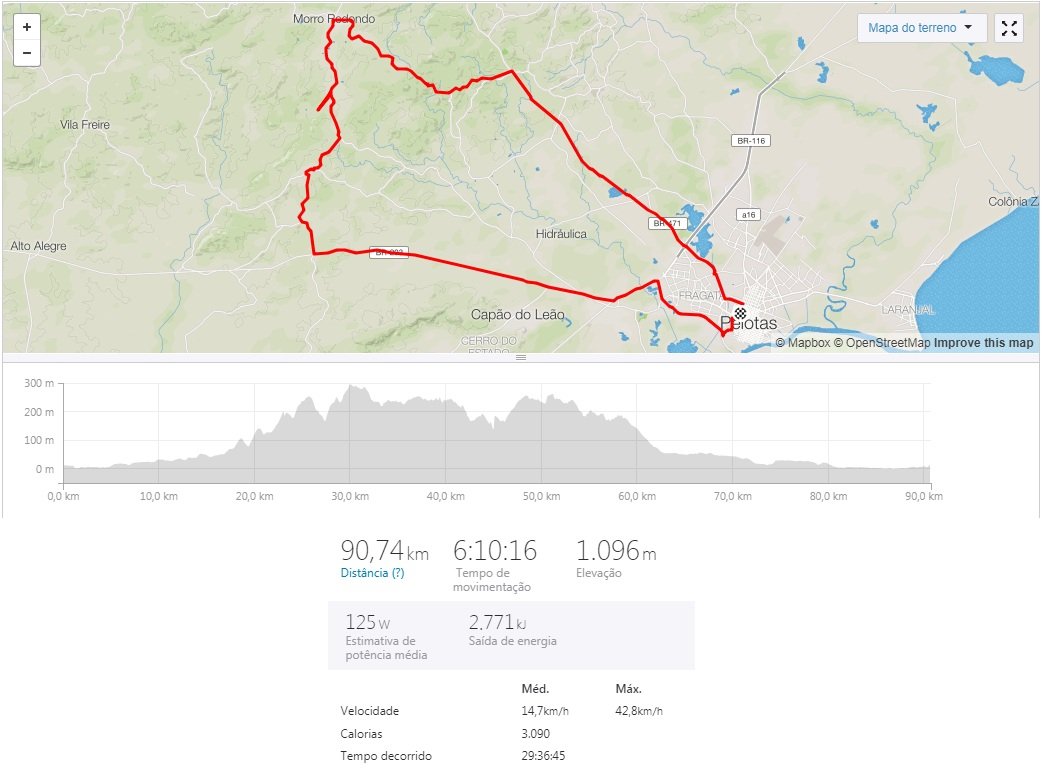Click the Morro Redondo map label

tap(334, 19)
